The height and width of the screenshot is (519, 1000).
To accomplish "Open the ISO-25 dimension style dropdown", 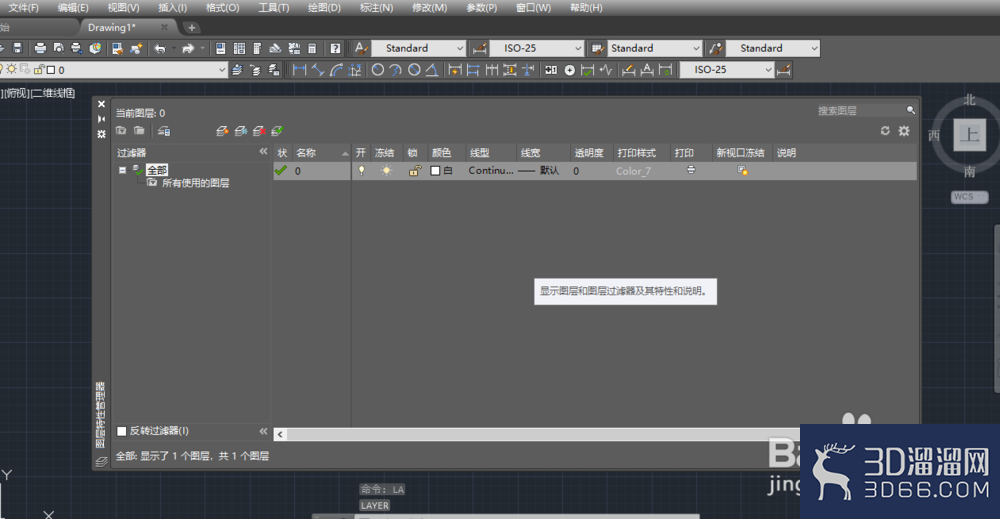I will click(x=536, y=48).
